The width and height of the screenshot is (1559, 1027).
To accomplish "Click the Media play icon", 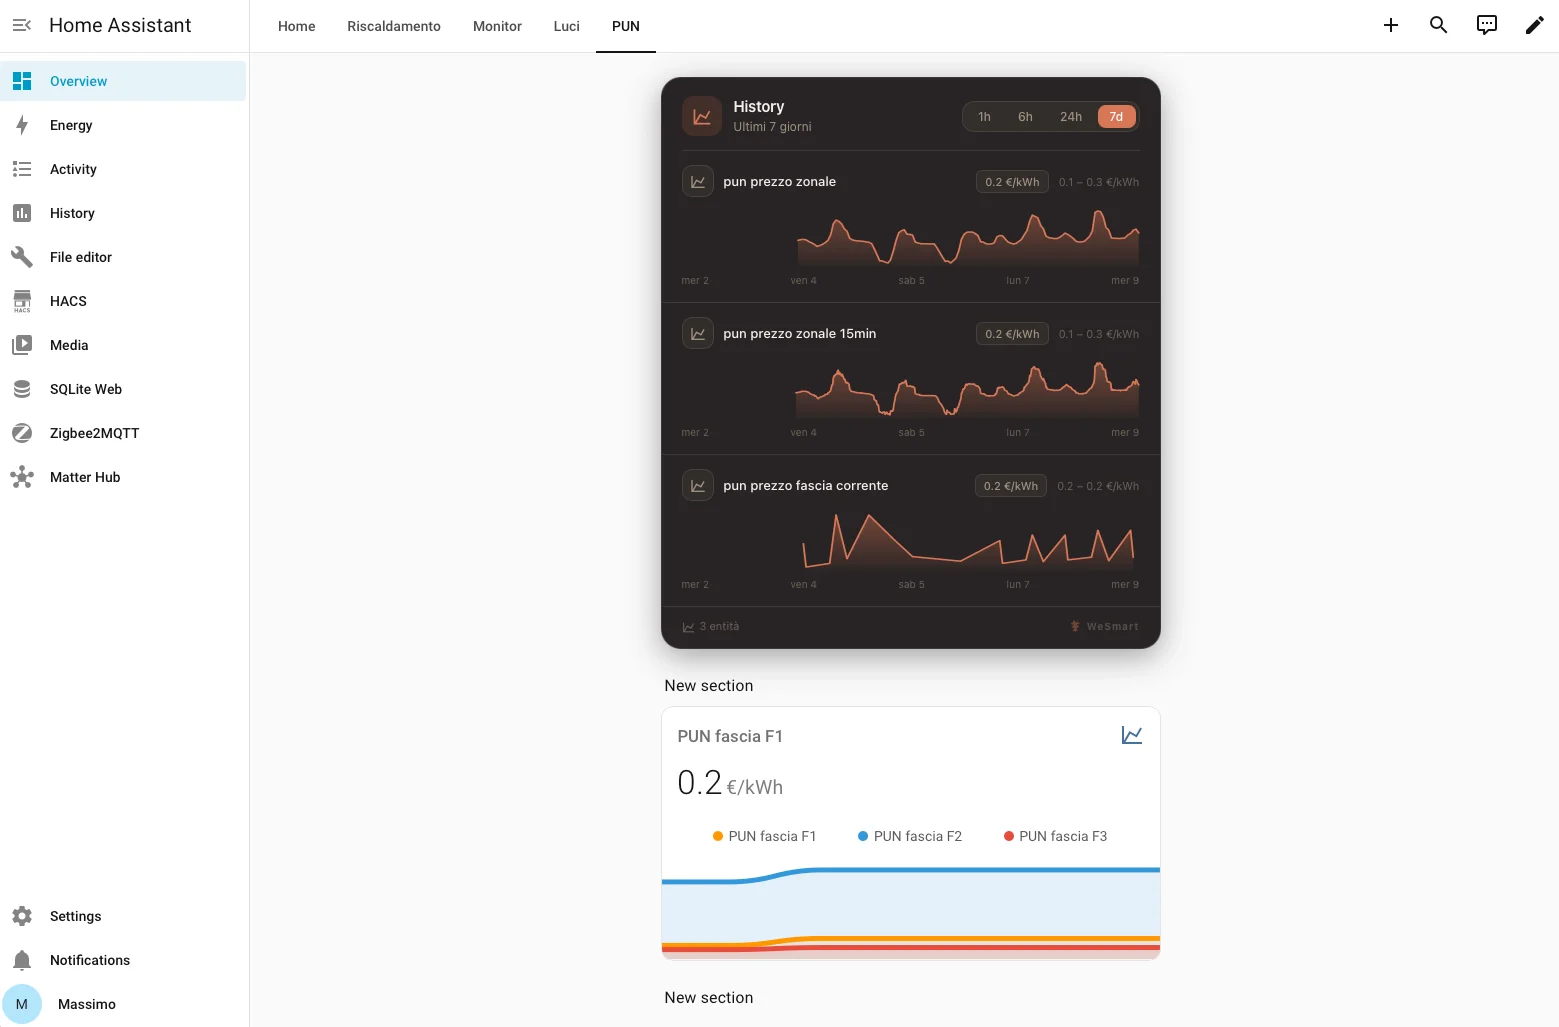I will coord(22,345).
